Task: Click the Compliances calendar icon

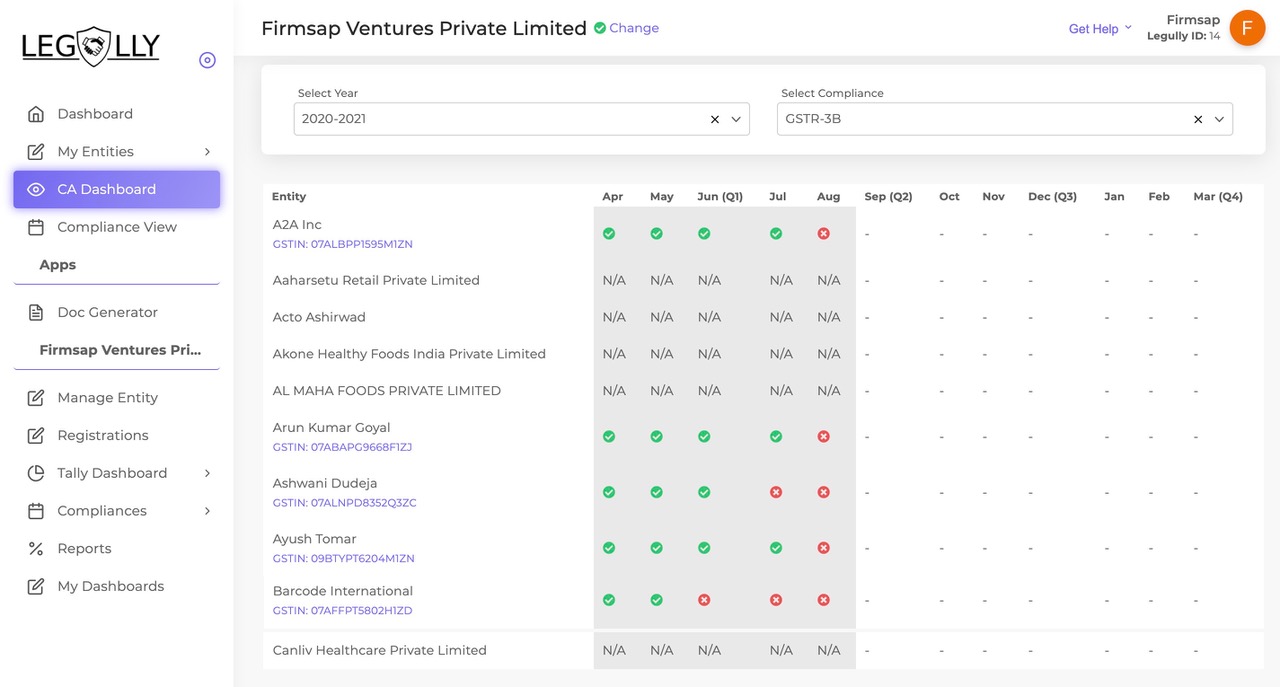Action: pos(36,511)
